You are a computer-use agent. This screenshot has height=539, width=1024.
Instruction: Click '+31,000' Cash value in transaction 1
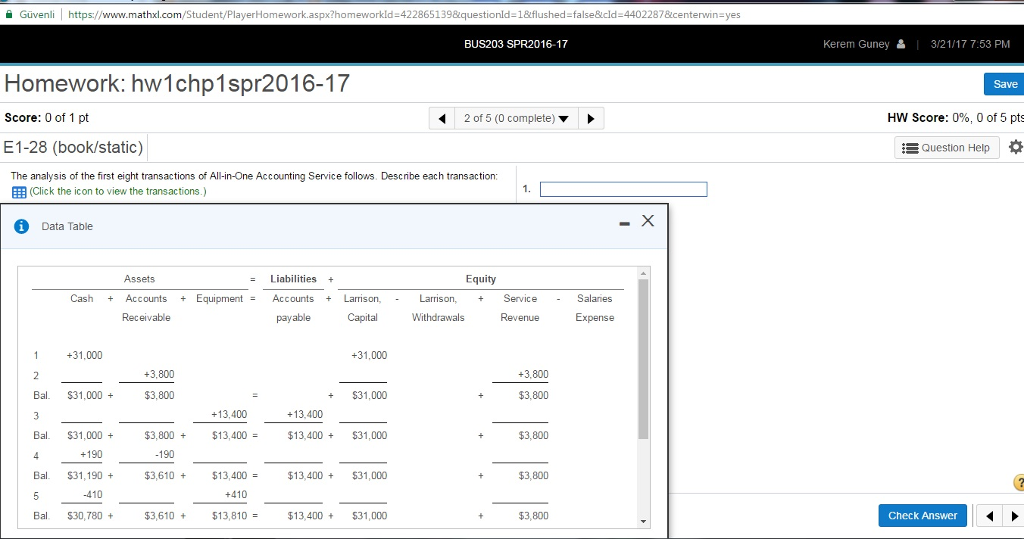84,355
